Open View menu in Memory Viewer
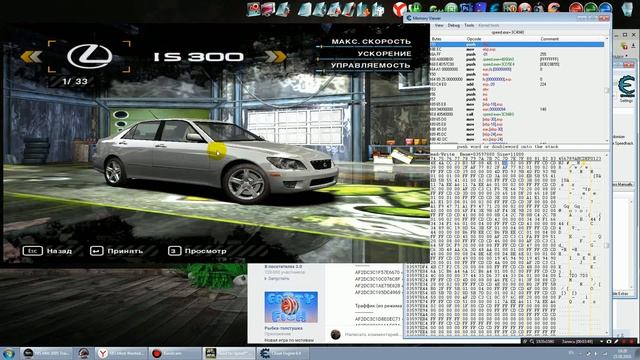Viewport: 640px width, 360px height. click(x=439, y=25)
